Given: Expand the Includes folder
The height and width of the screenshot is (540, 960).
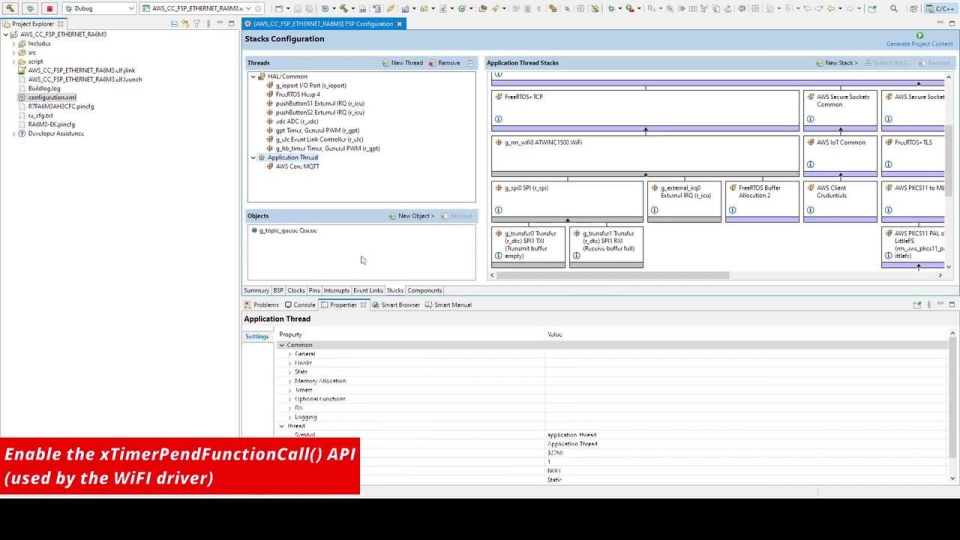Looking at the screenshot, I should point(14,44).
